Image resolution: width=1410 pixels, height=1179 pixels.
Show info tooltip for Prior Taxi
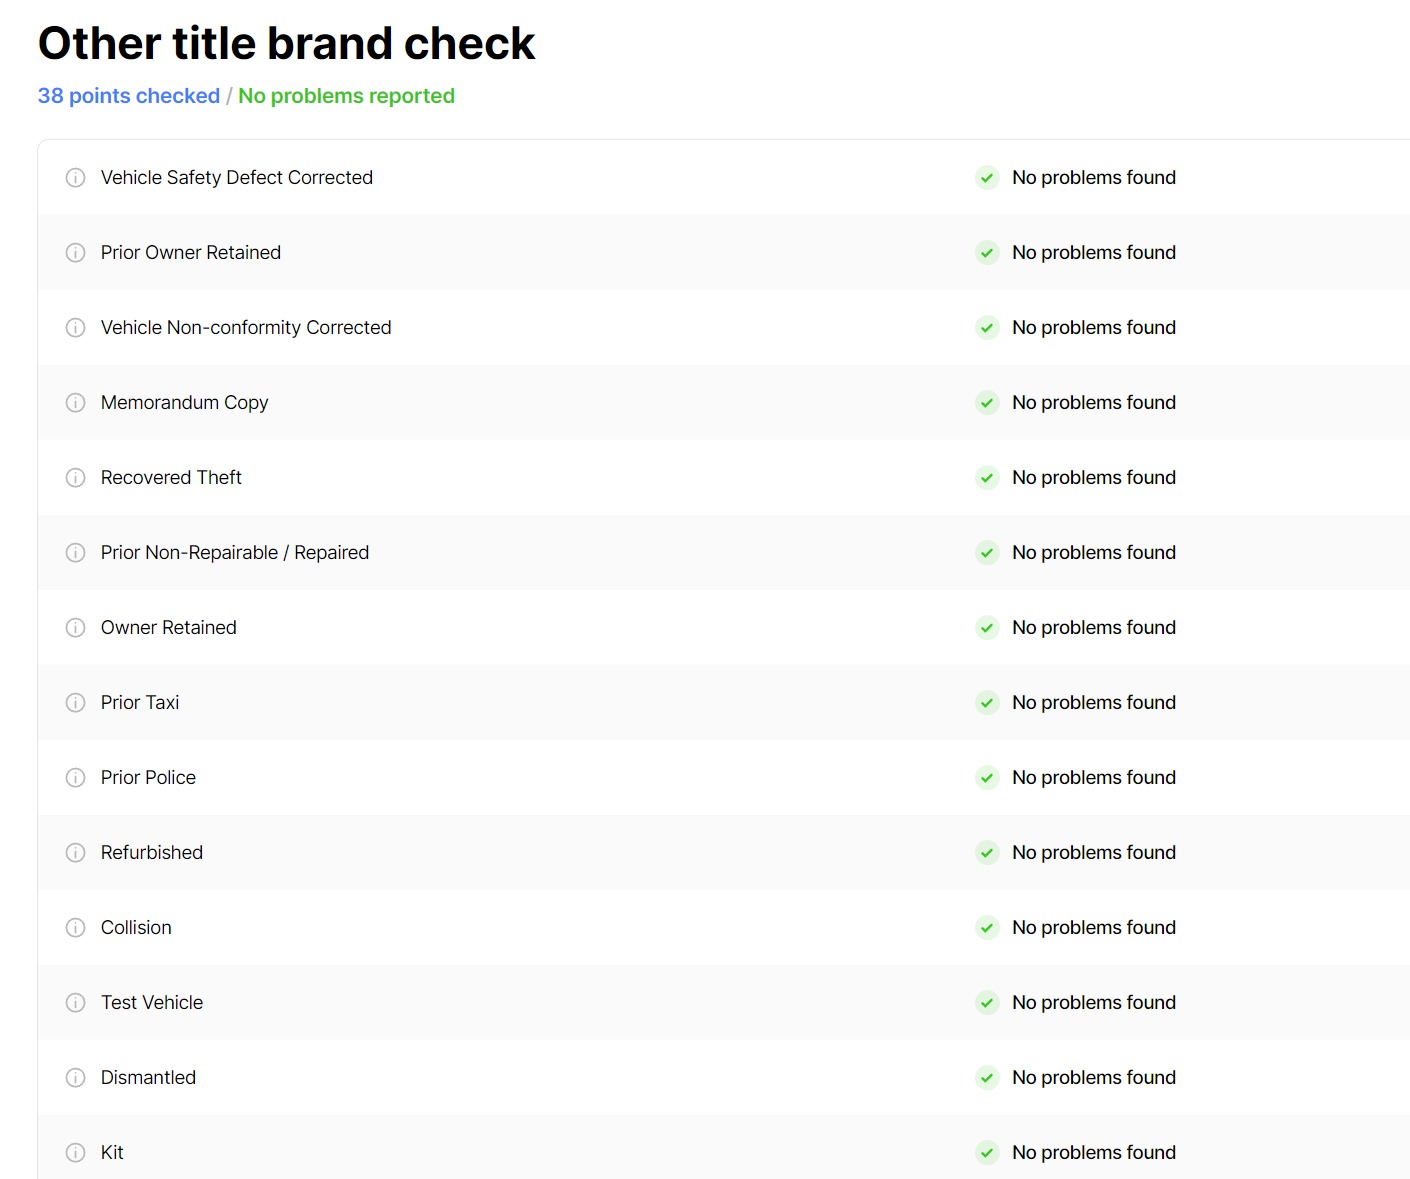pyautogui.click(x=75, y=703)
